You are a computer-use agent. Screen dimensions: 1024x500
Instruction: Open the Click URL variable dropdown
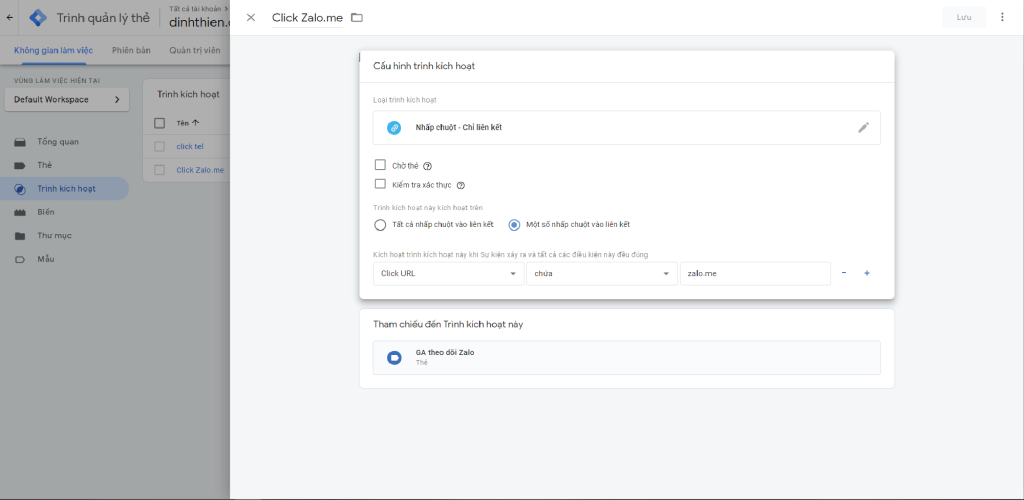click(448, 274)
